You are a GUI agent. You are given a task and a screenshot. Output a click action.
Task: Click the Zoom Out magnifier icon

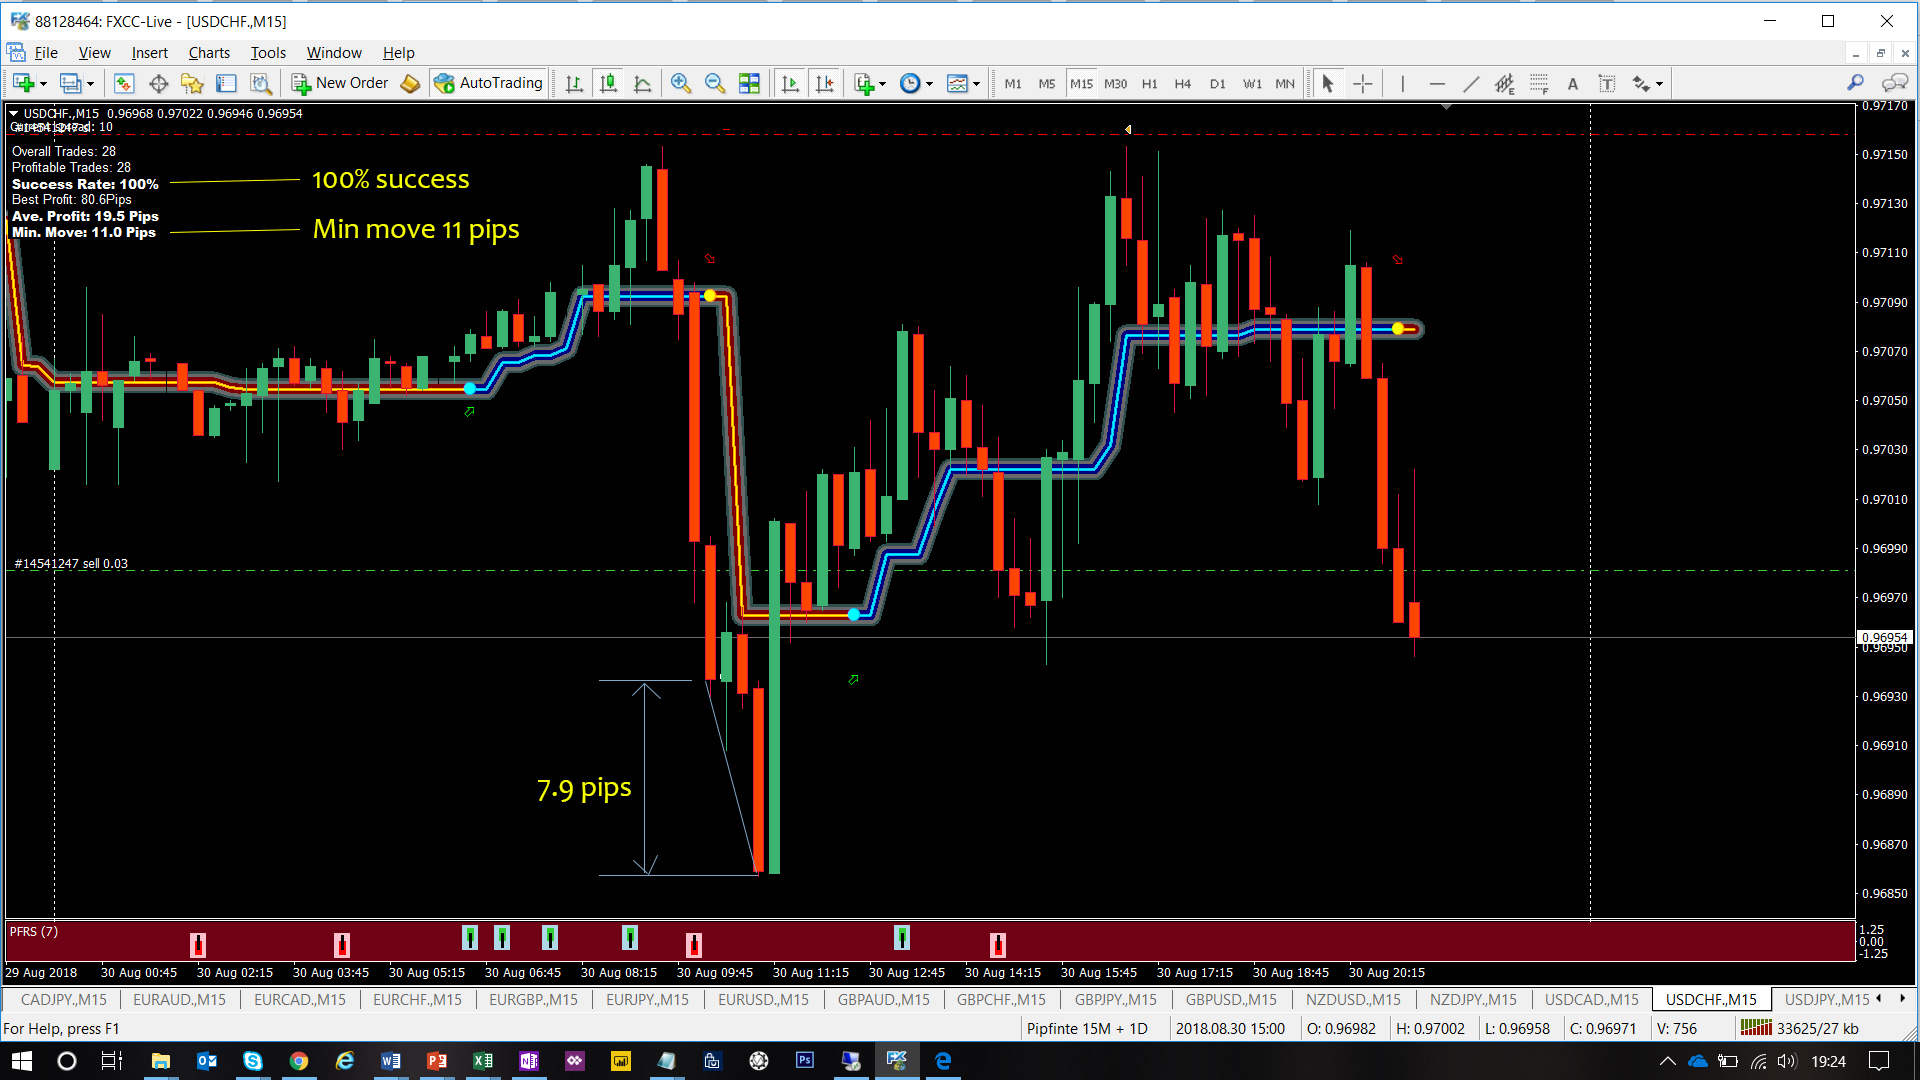[715, 84]
